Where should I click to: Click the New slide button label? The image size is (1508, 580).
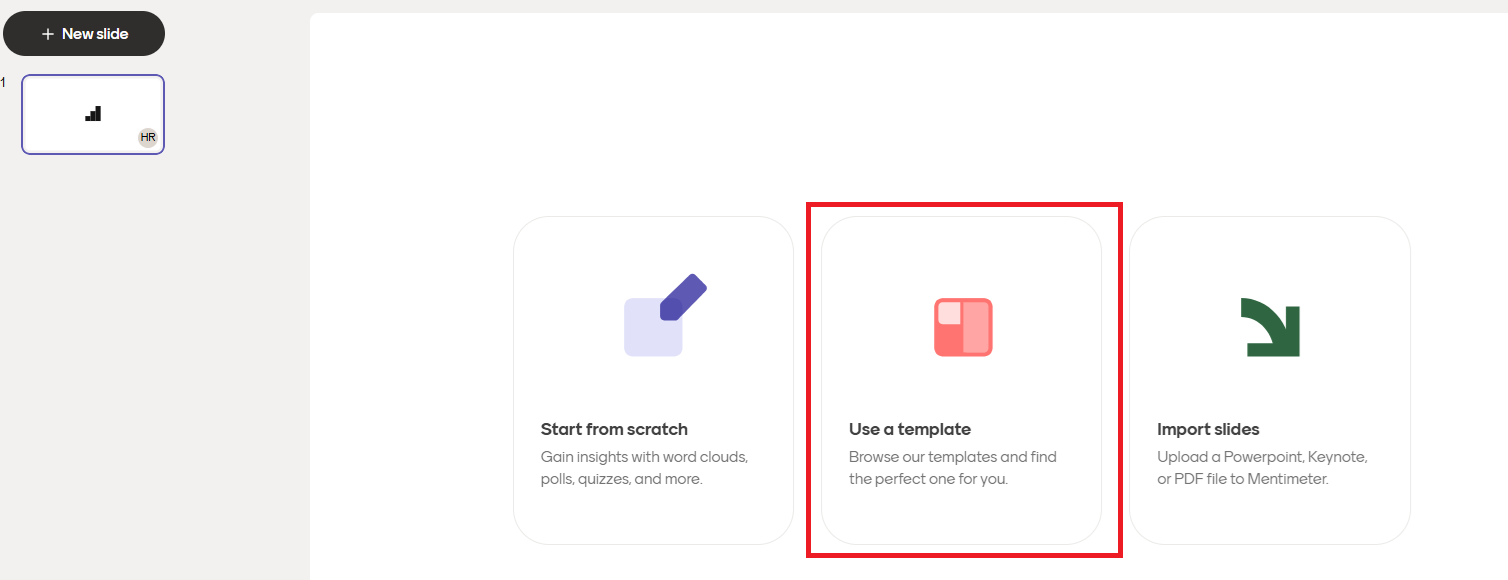pyautogui.click(x=95, y=34)
